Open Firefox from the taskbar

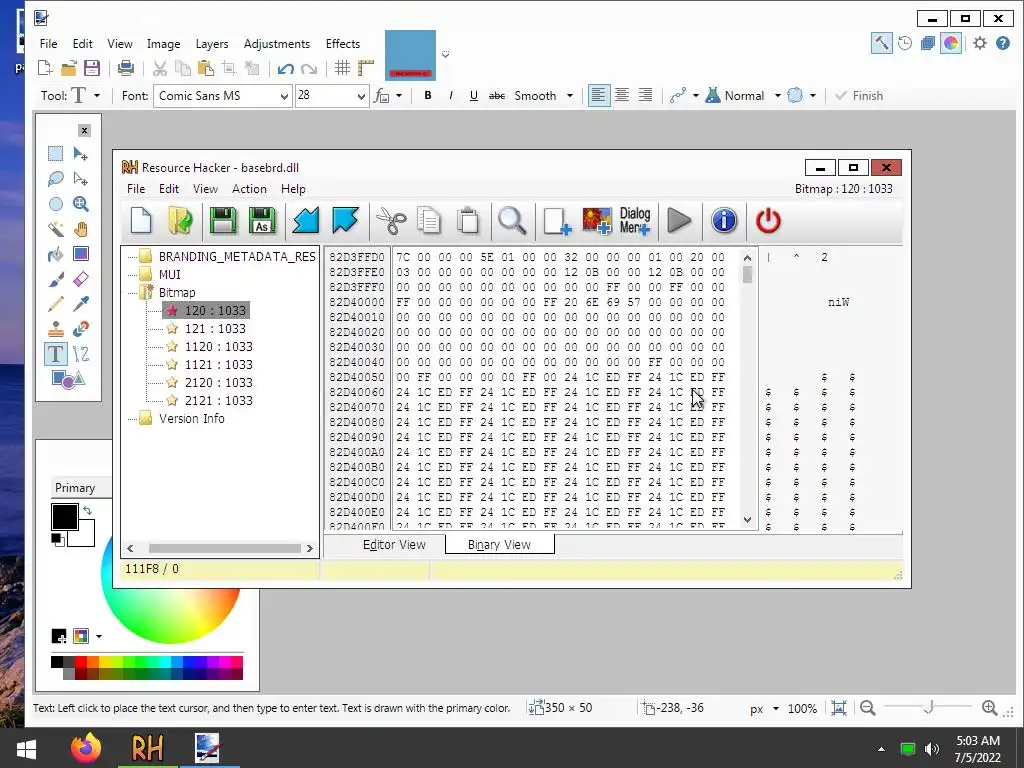pyautogui.click(x=86, y=748)
